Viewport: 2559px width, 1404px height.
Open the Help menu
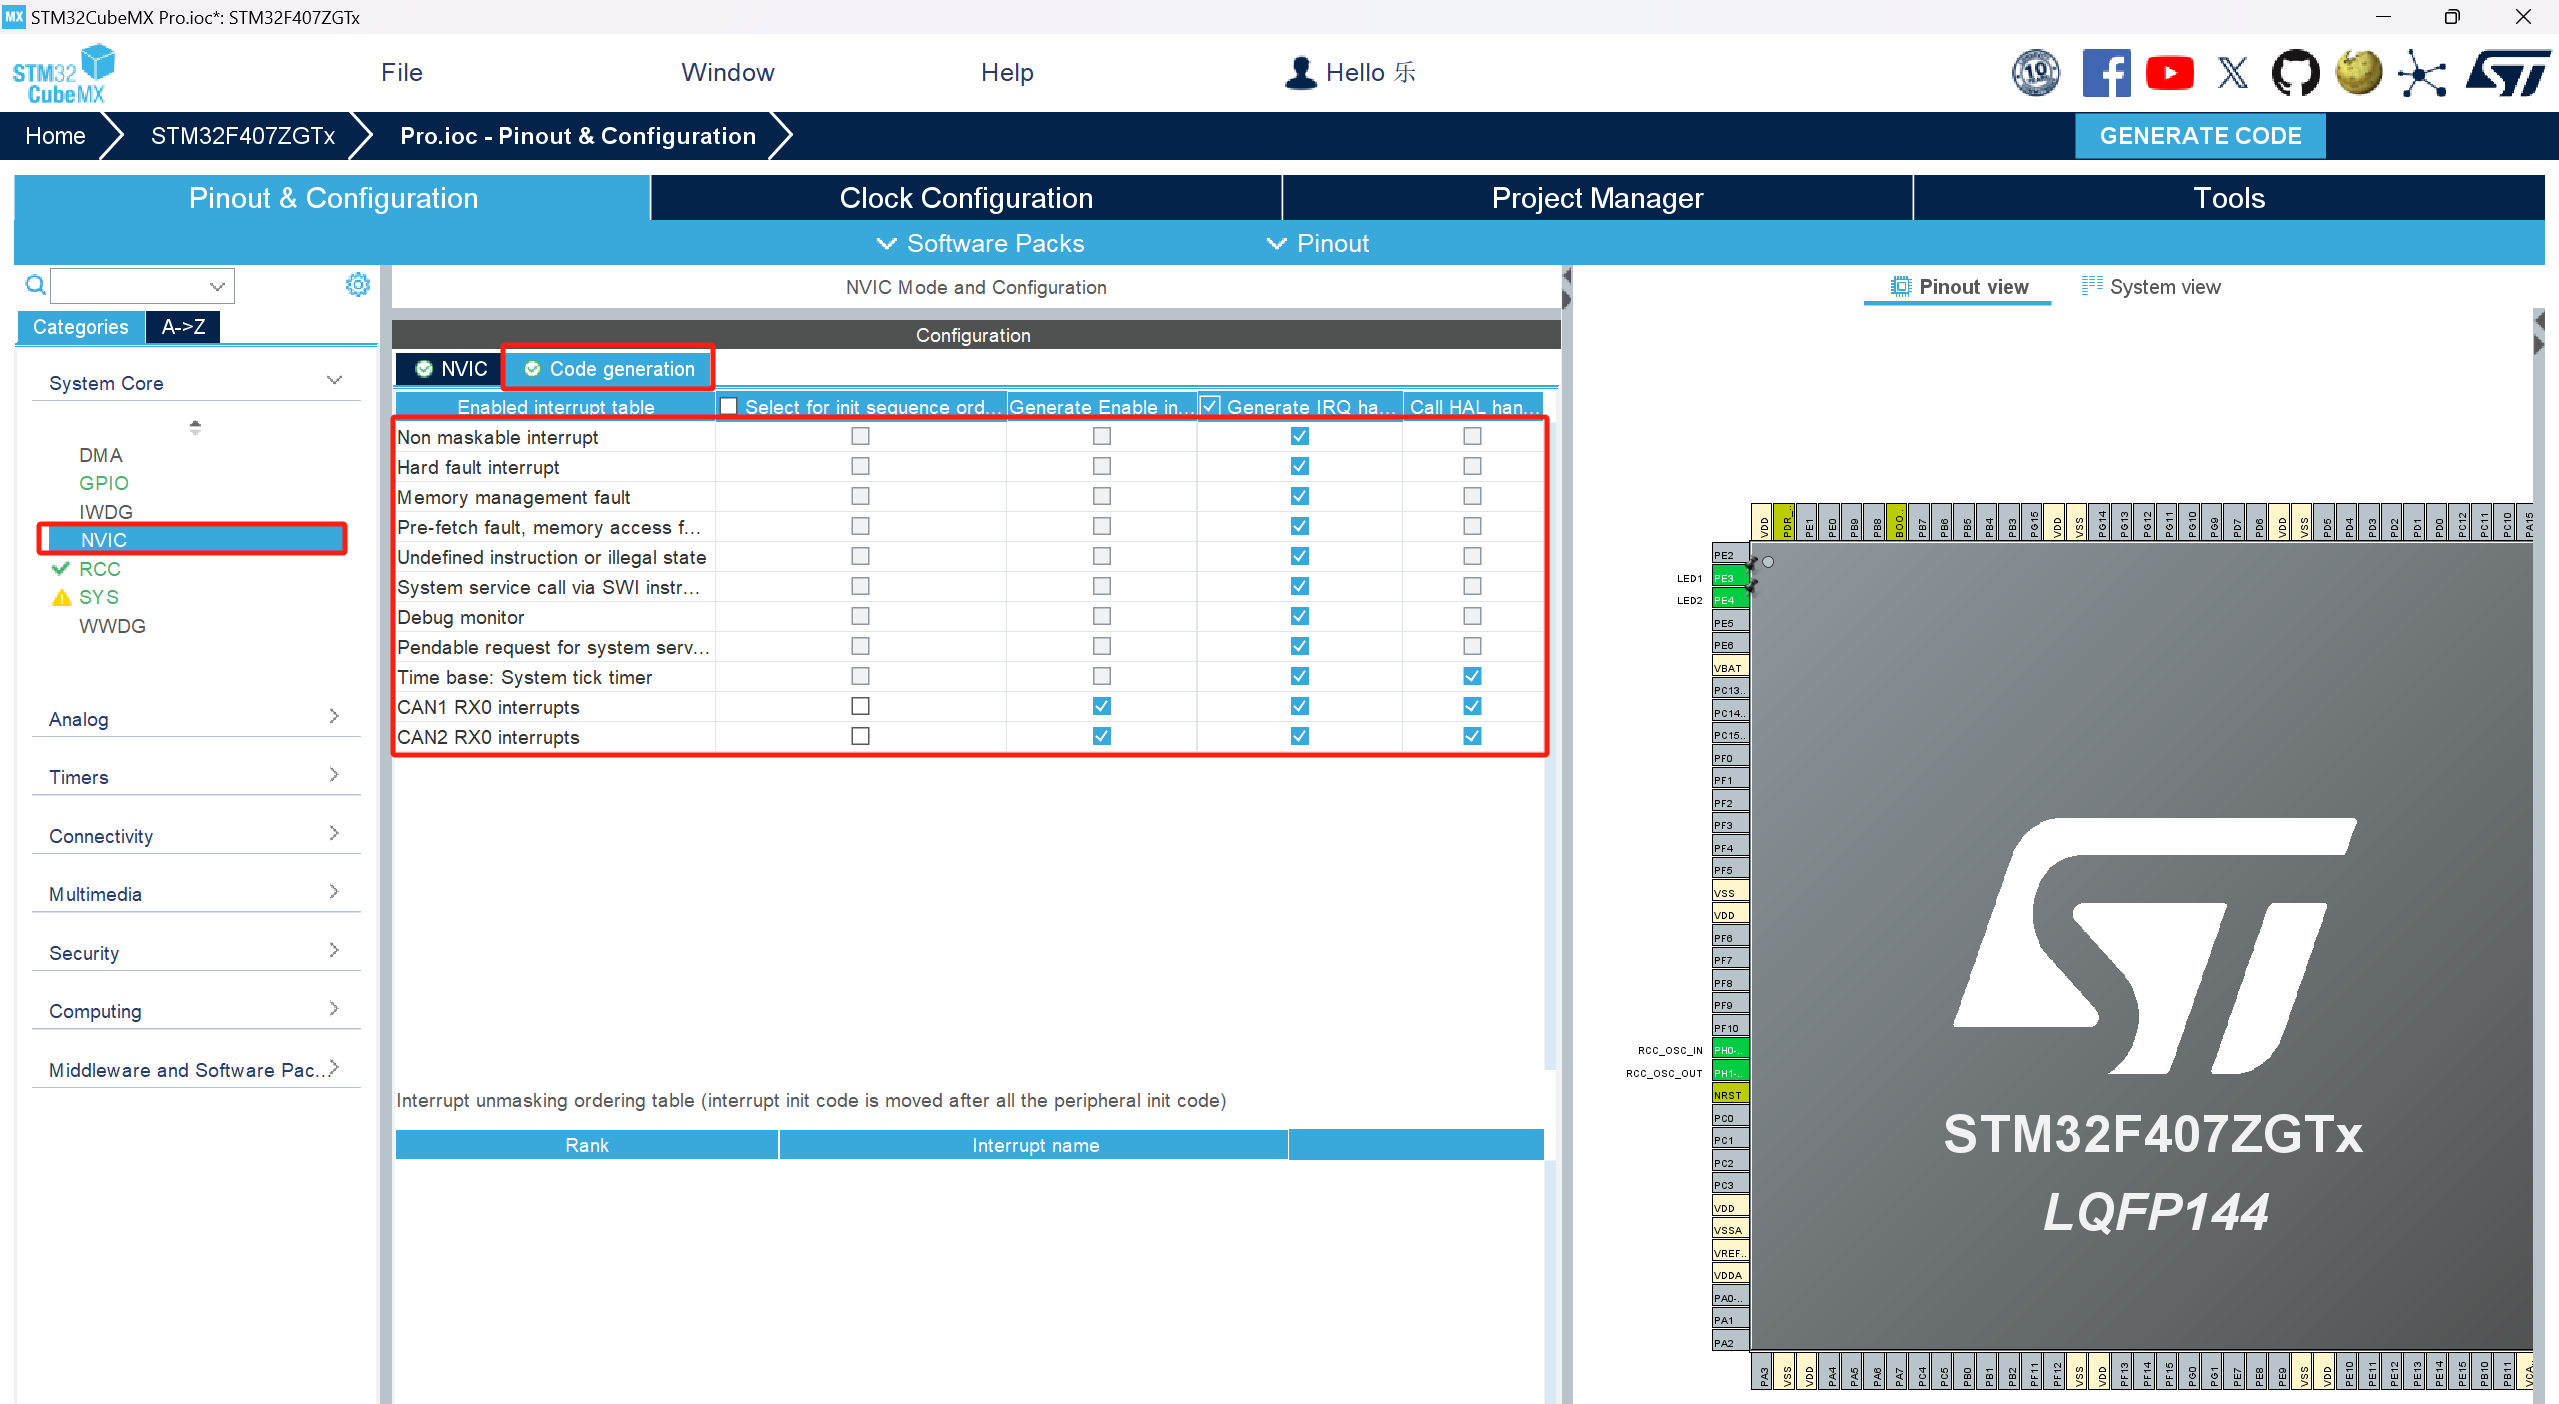pos(1007,73)
